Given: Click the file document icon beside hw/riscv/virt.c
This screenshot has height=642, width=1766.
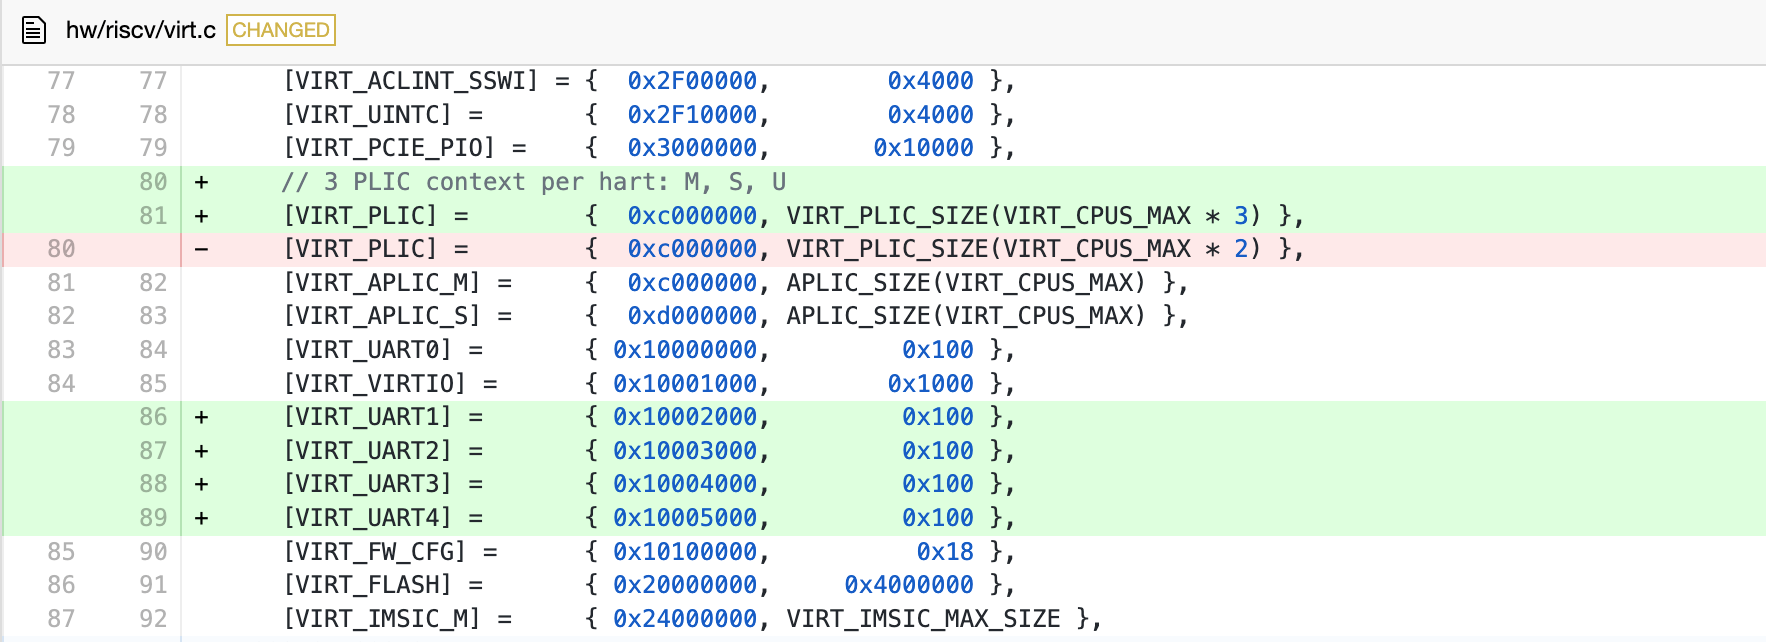Looking at the screenshot, I should coord(34,30).
